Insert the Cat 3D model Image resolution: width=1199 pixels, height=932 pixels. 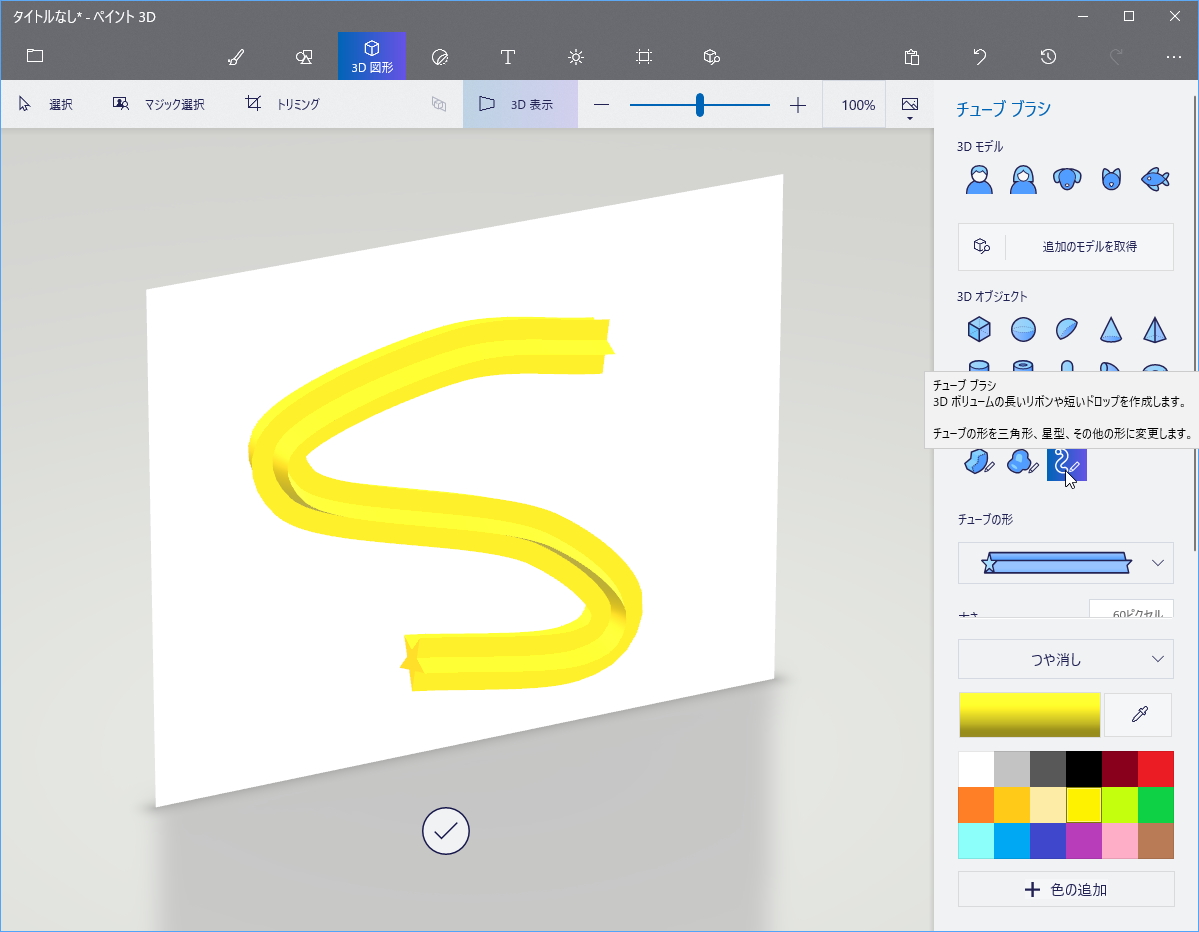[x=1111, y=180]
